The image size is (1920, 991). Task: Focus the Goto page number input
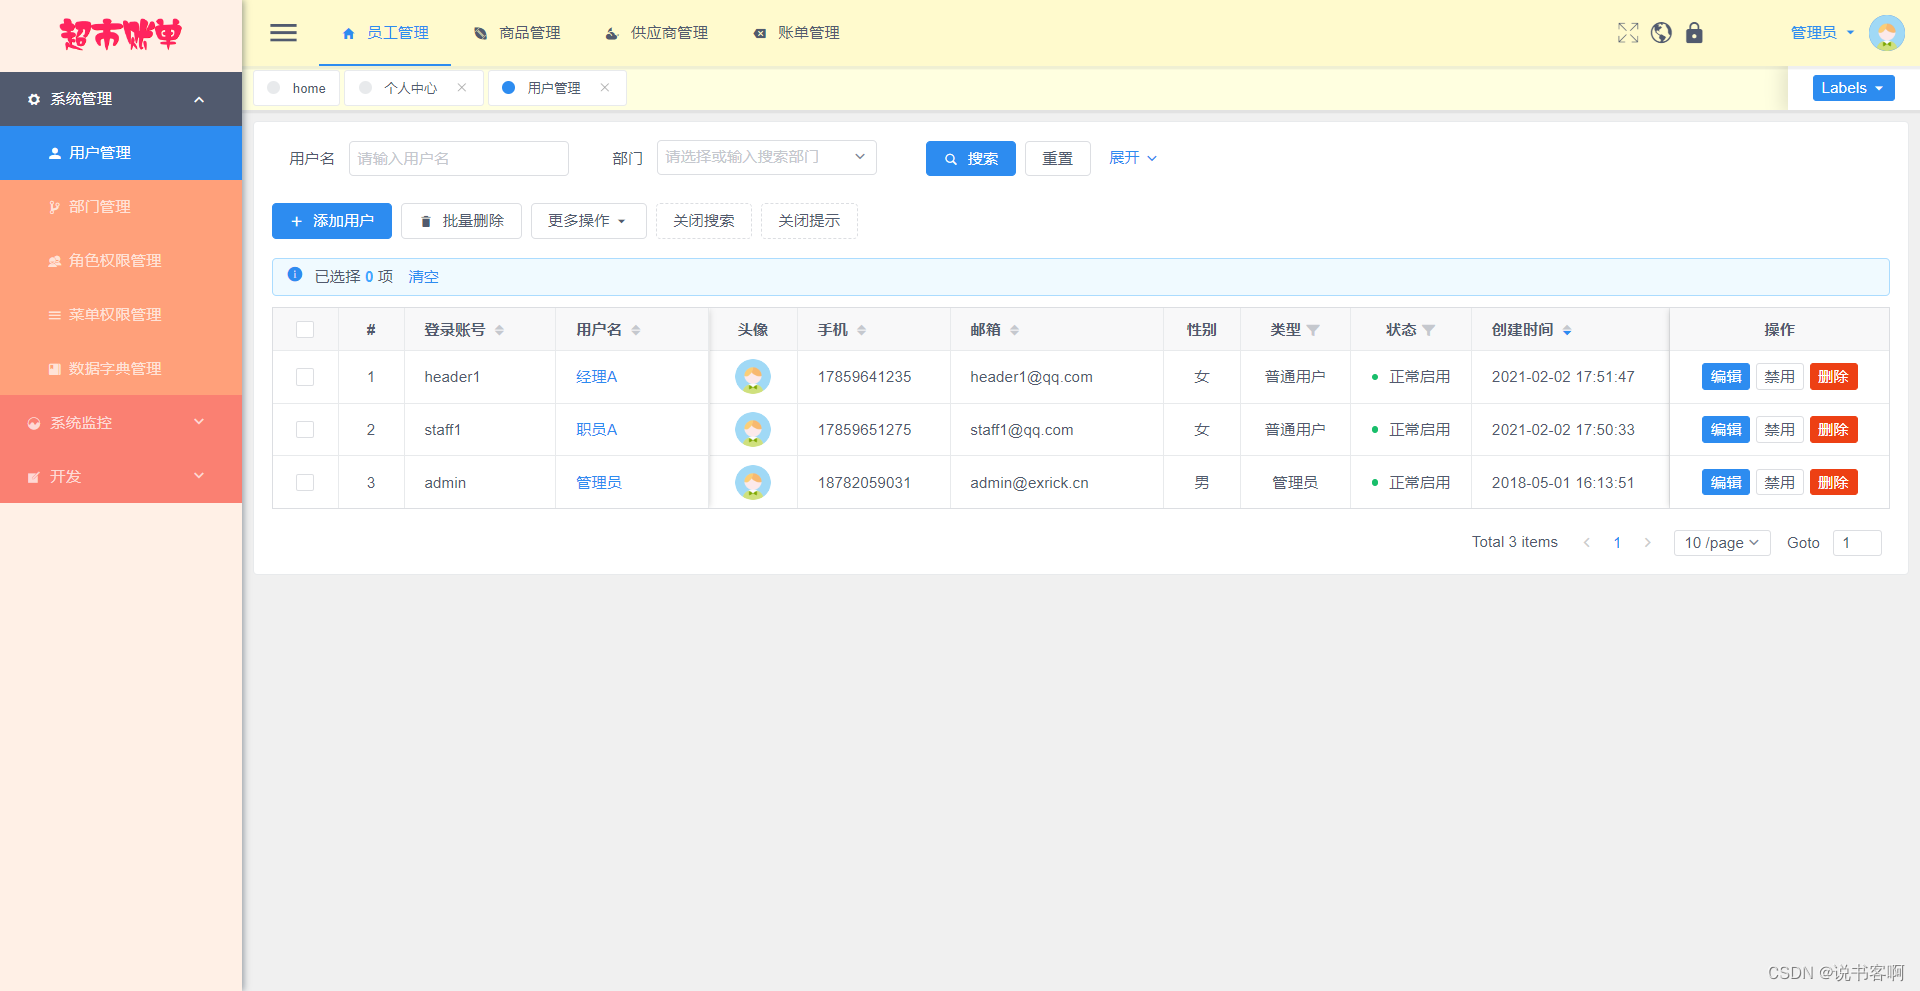(1857, 543)
